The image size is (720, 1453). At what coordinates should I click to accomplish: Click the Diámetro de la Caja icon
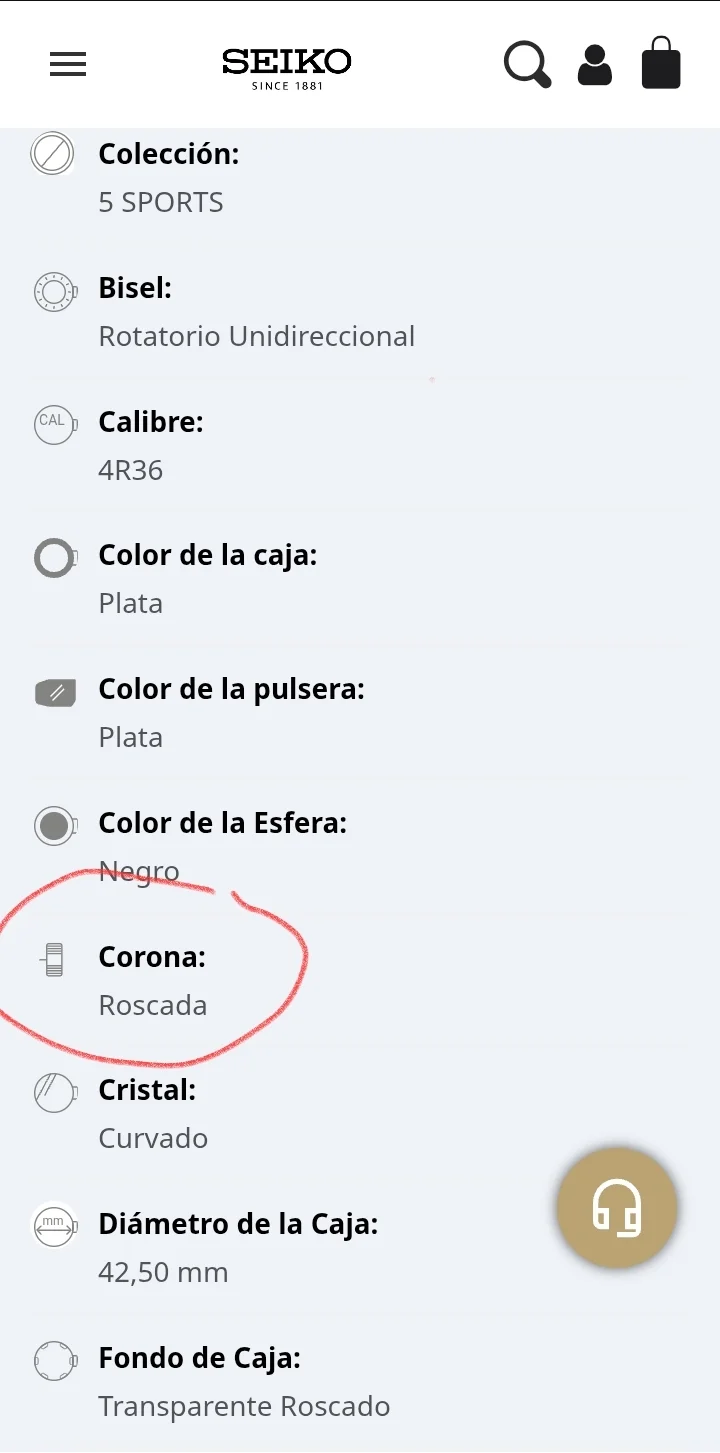[54, 1226]
